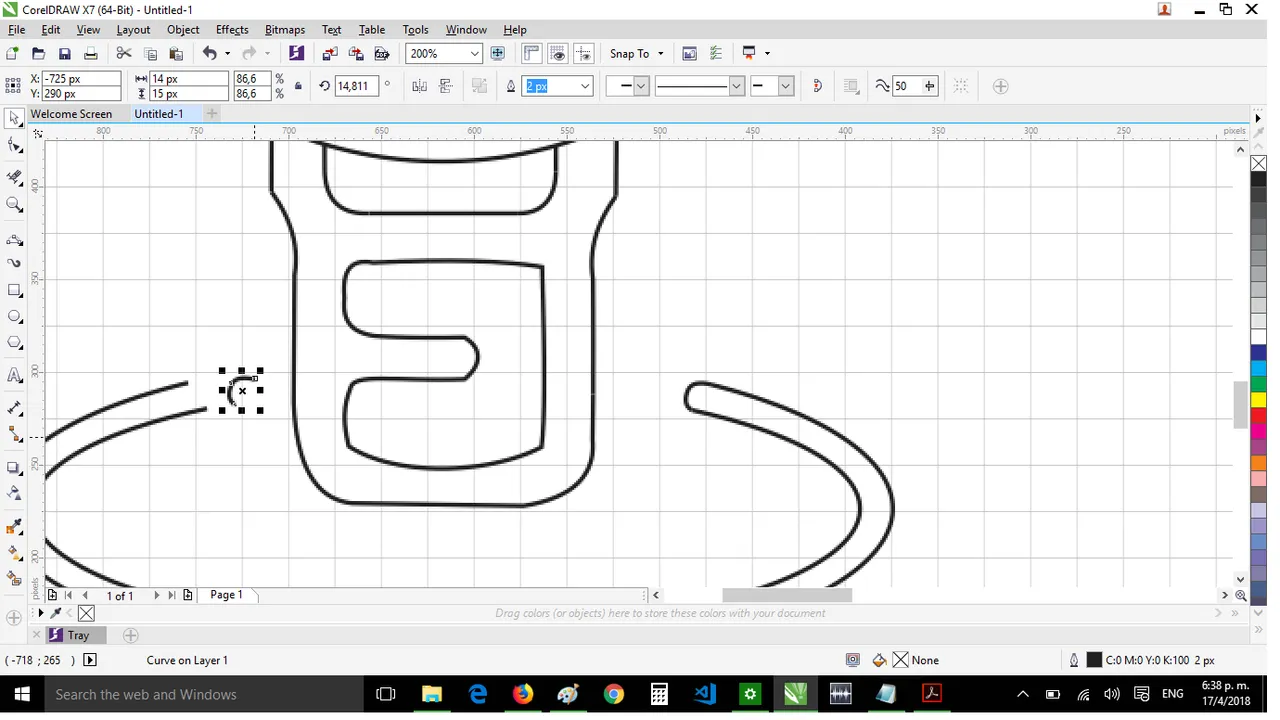Select the Artistic Media tool

point(14,264)
